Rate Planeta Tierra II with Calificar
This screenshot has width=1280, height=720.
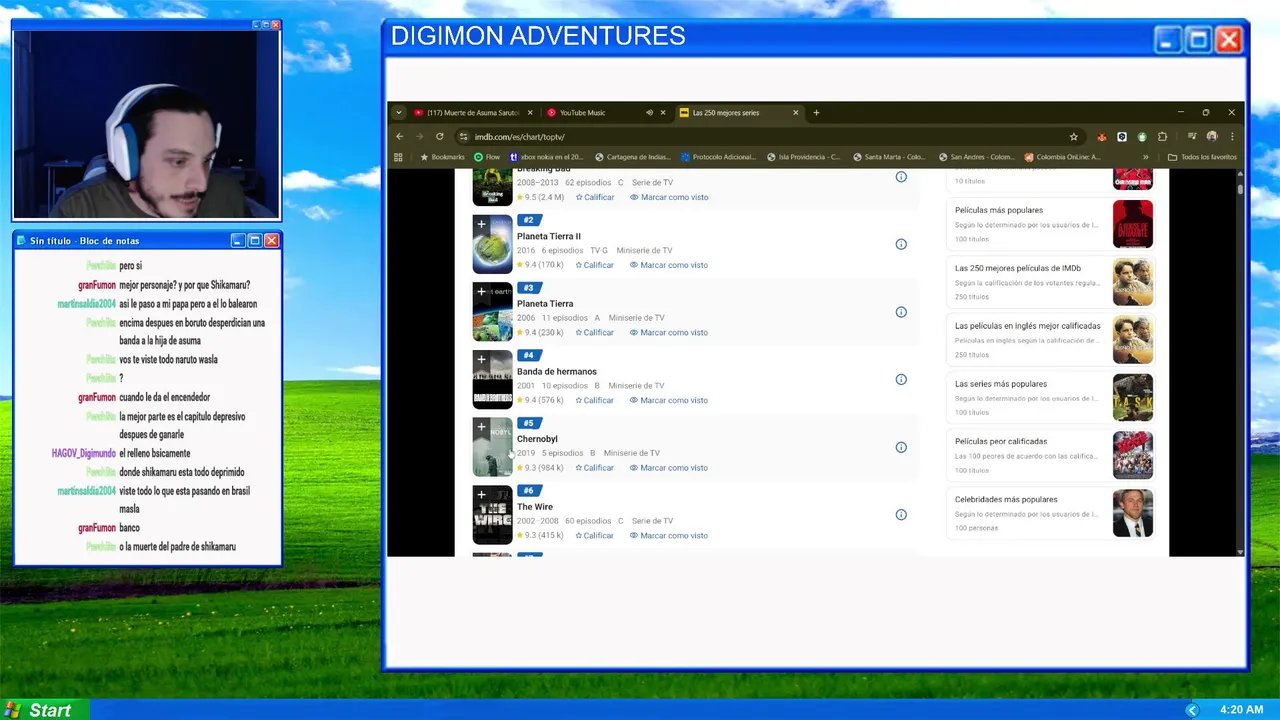click(595, 265)
